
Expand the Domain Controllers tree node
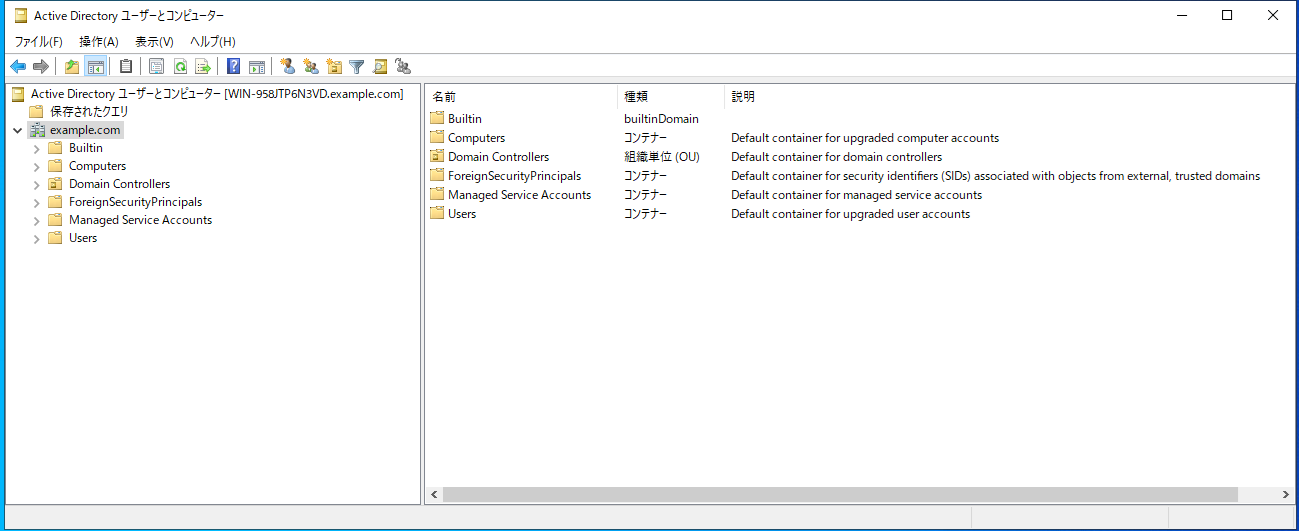37,184
